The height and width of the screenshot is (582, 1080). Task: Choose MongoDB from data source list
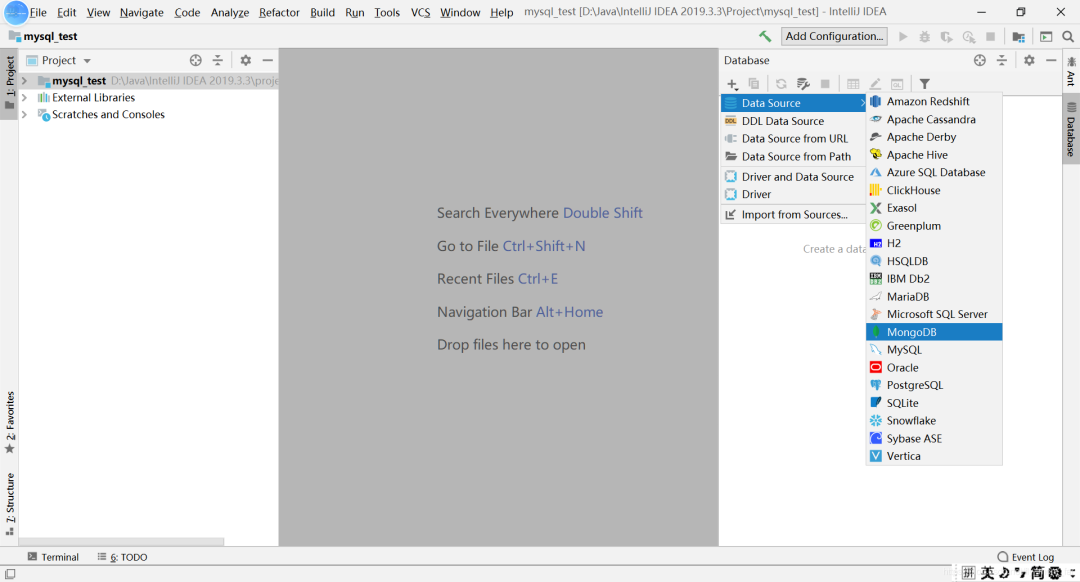(934, 332)
